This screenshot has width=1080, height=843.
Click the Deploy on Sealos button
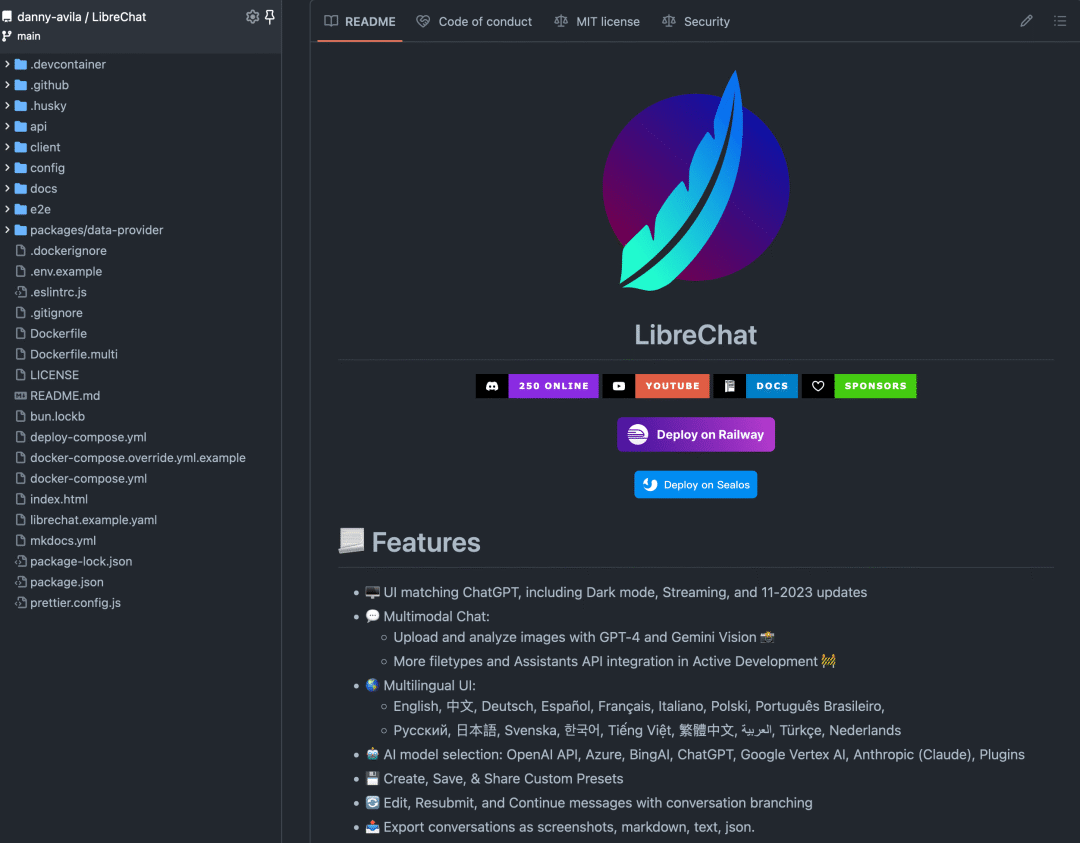point(696,485)
